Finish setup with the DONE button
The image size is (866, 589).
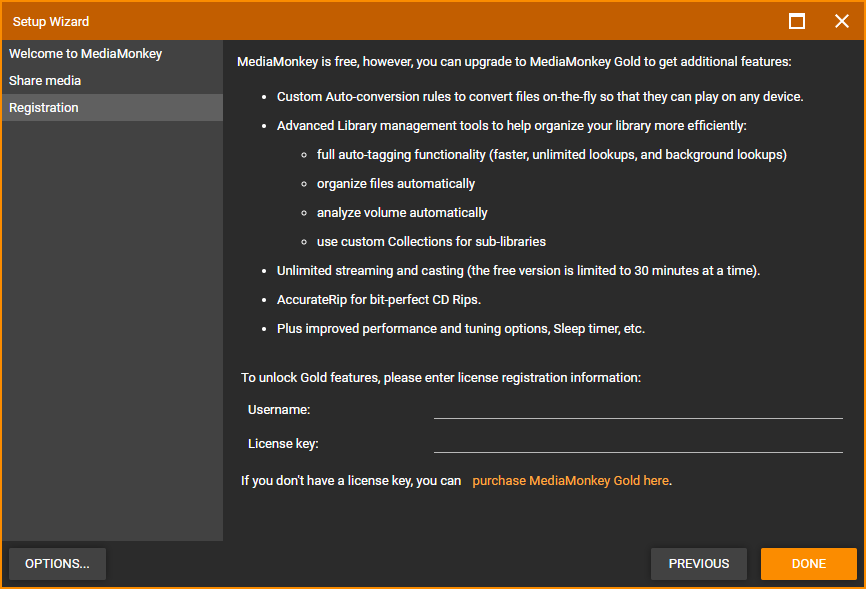[x=809, y=564]
